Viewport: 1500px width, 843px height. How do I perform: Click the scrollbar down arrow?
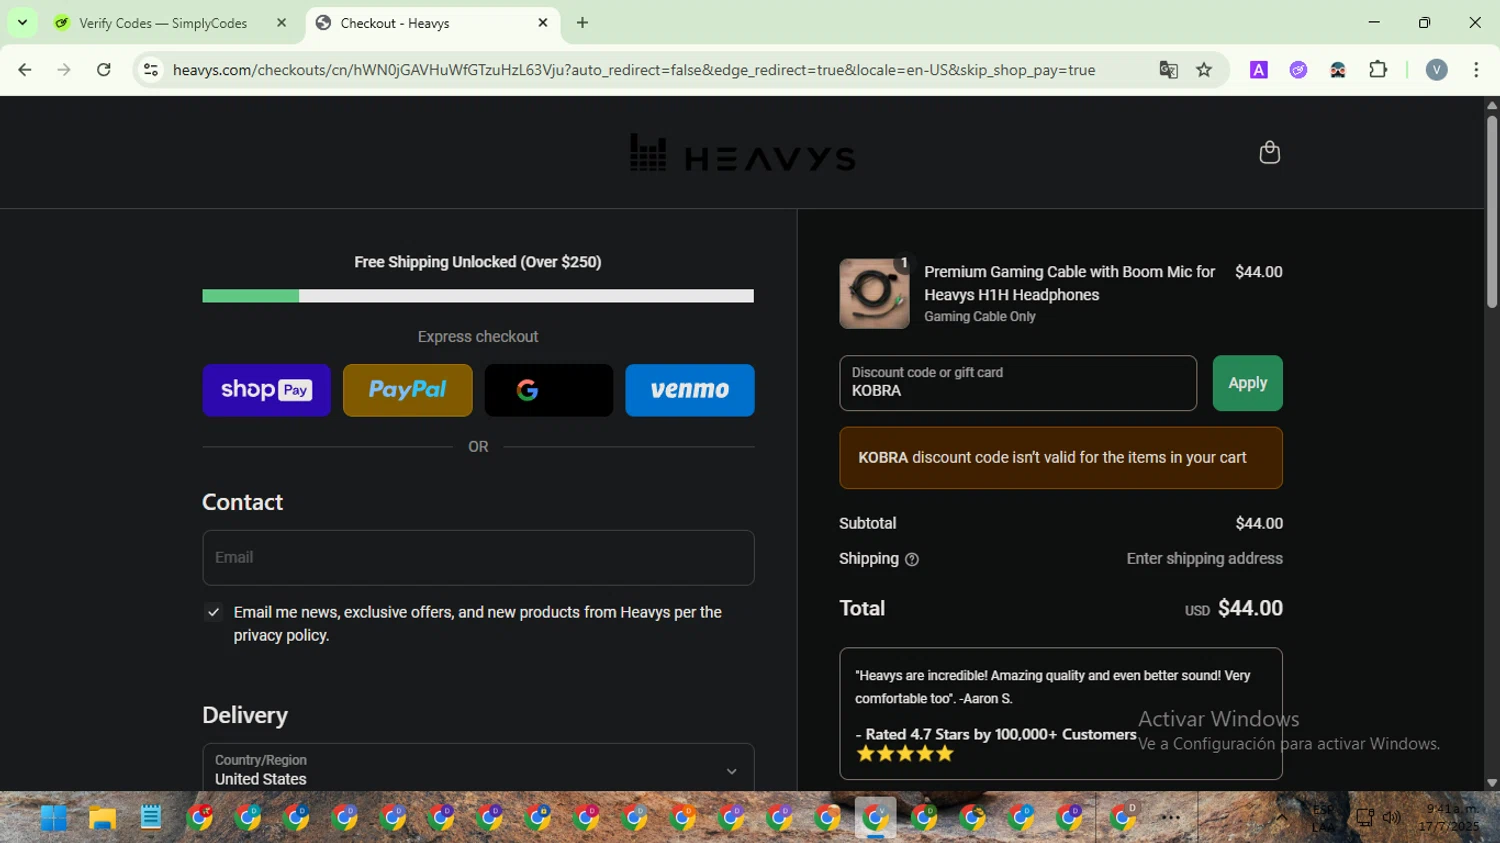(x=1491, y=783)
